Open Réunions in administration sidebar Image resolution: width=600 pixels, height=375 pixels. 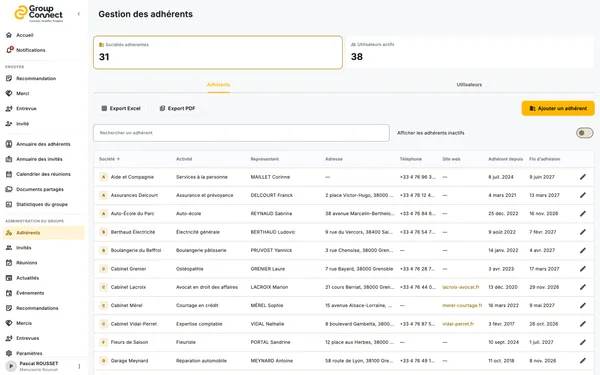[44, 263]
